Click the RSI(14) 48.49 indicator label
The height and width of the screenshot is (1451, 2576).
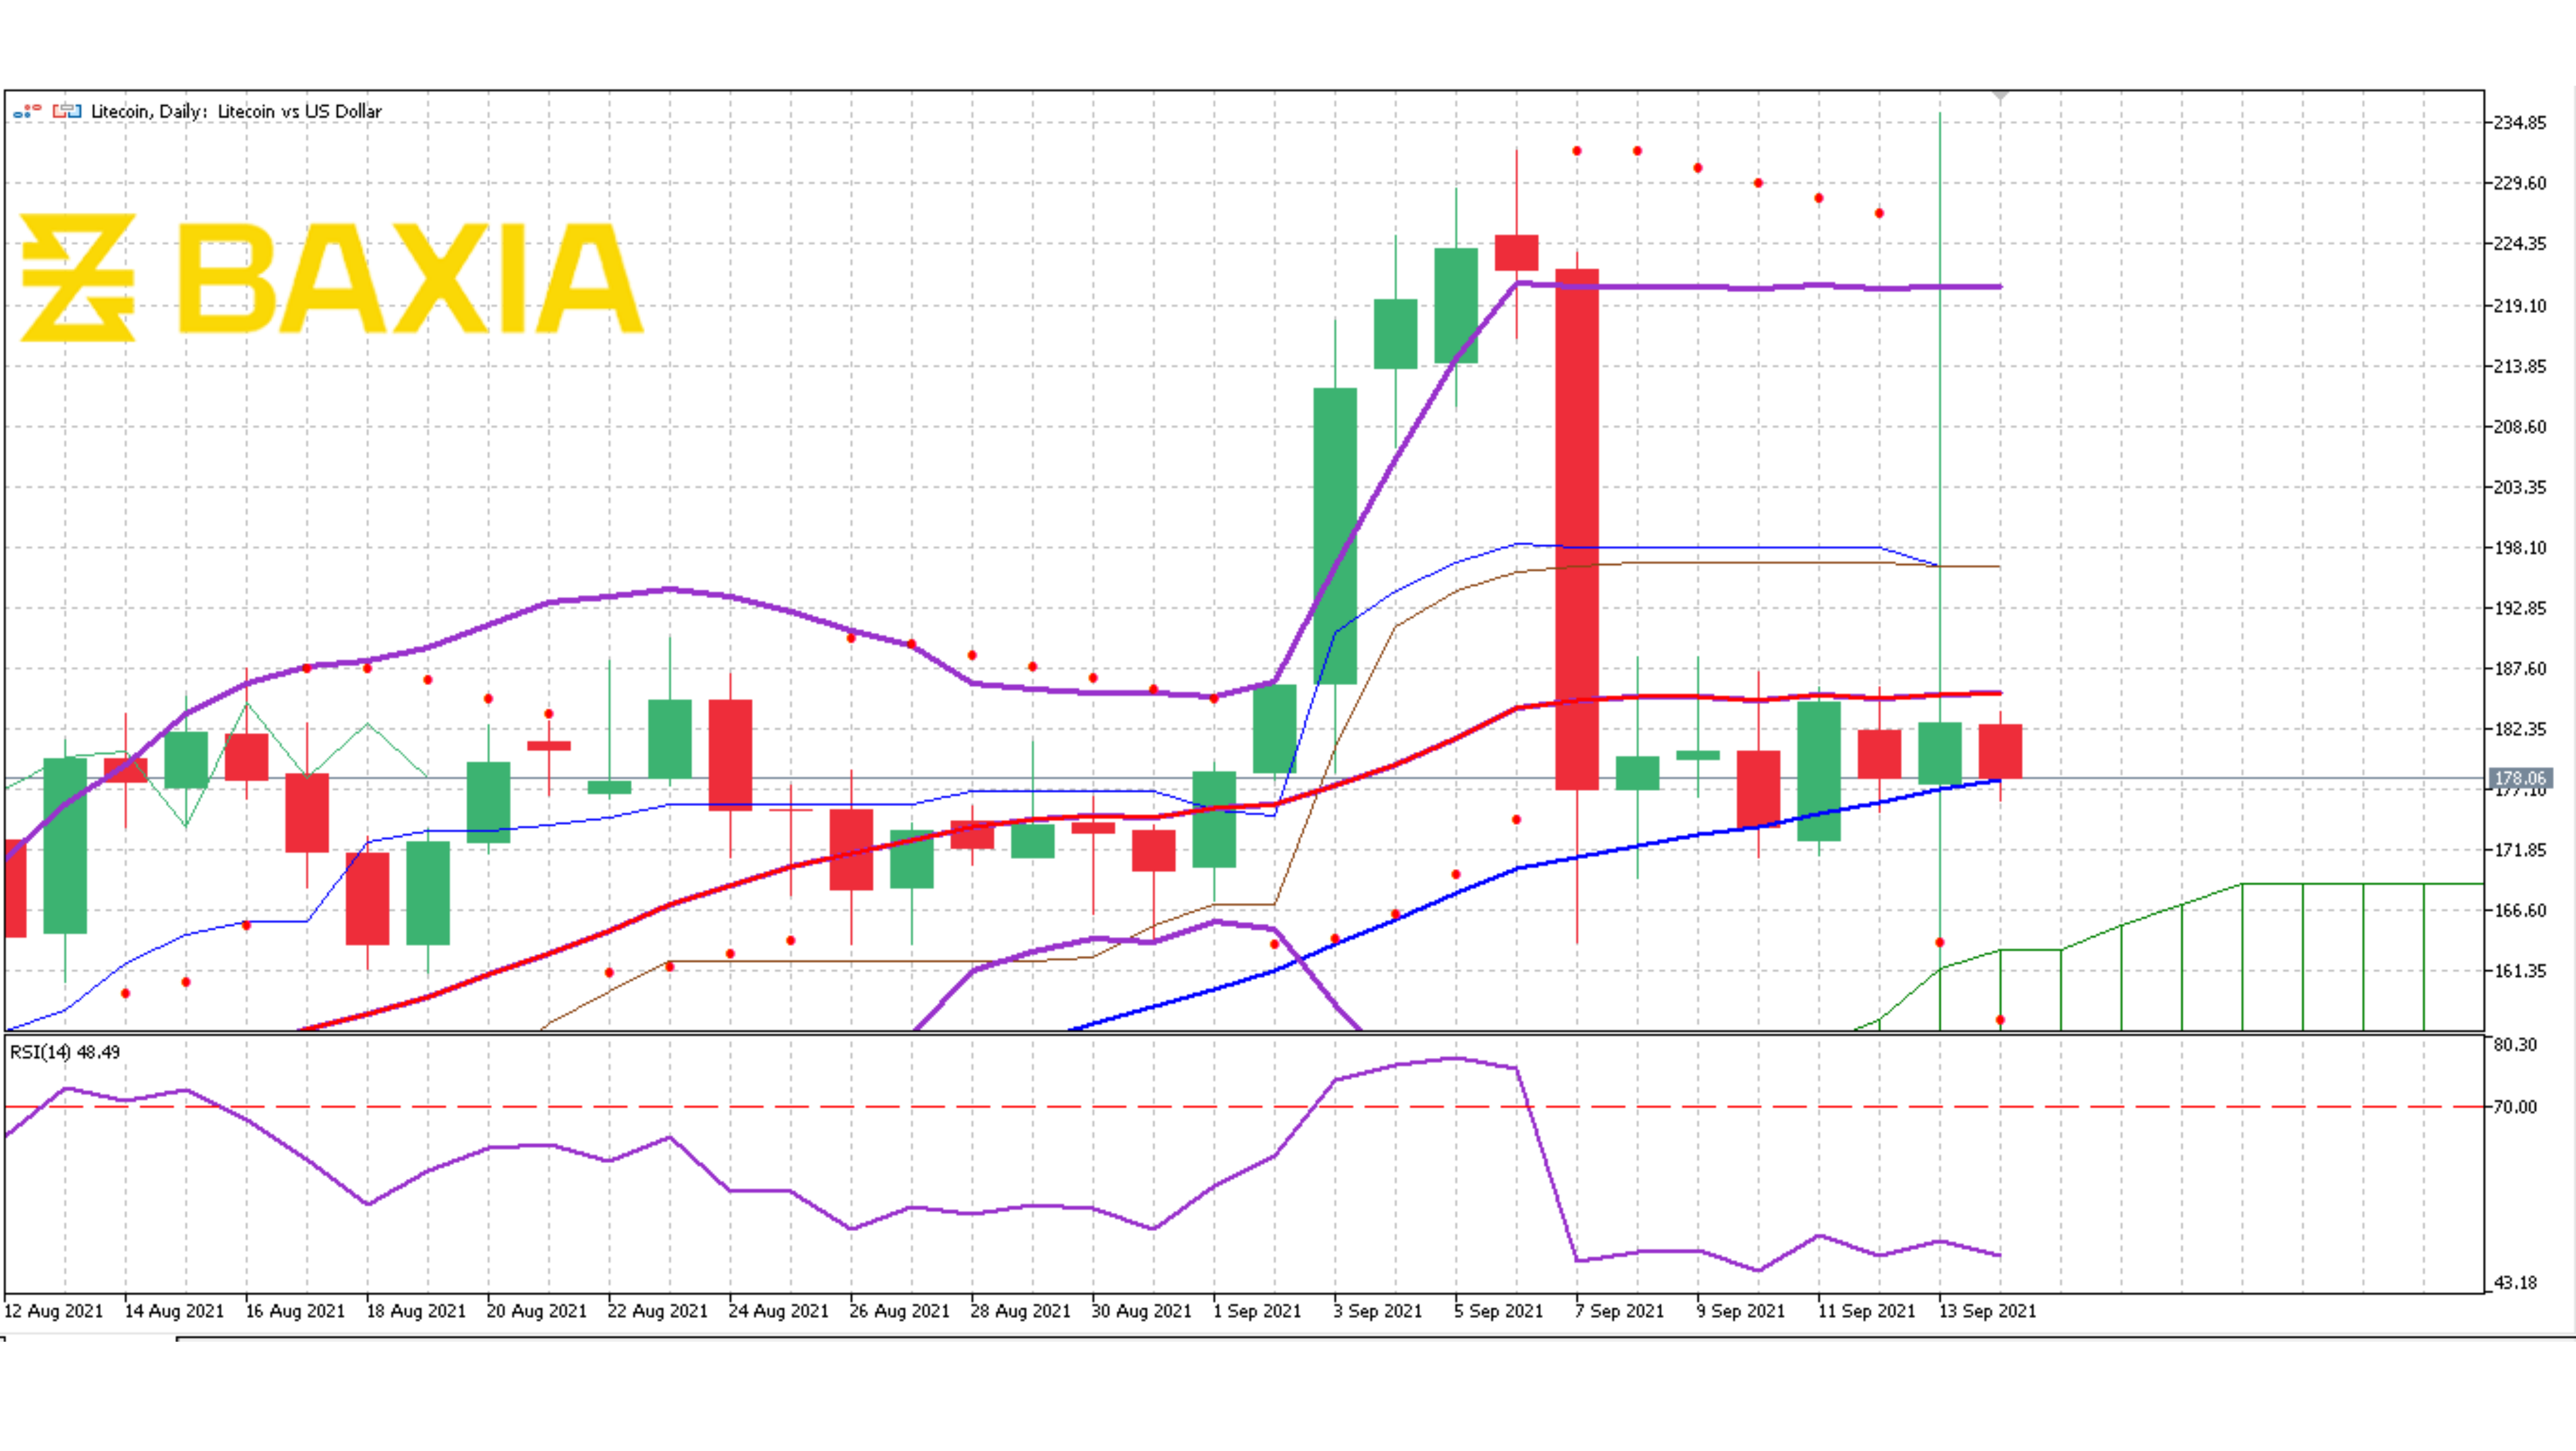tap(65, 1052)
